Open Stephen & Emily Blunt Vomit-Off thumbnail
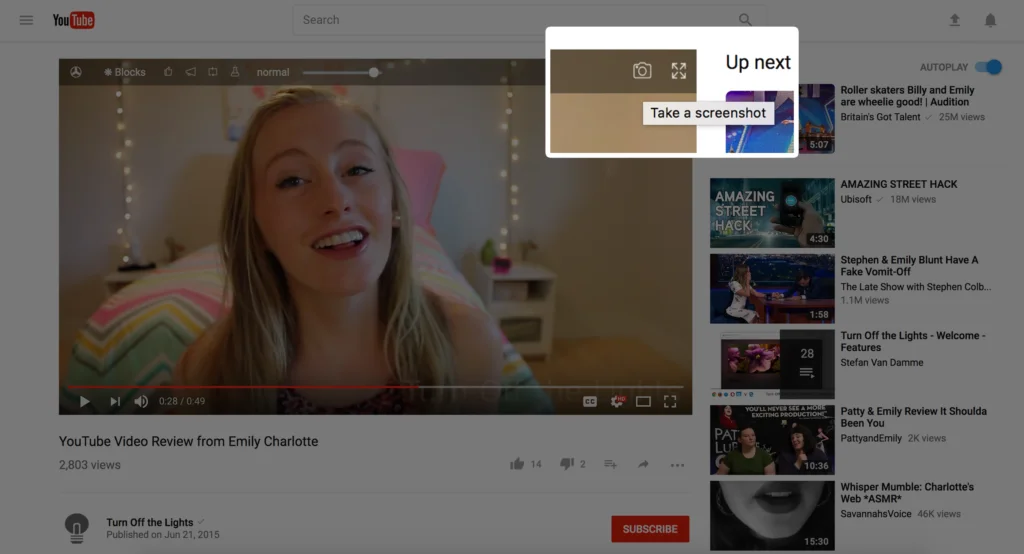This screenshot has height=554, width=1024. (x=772, y=289)
